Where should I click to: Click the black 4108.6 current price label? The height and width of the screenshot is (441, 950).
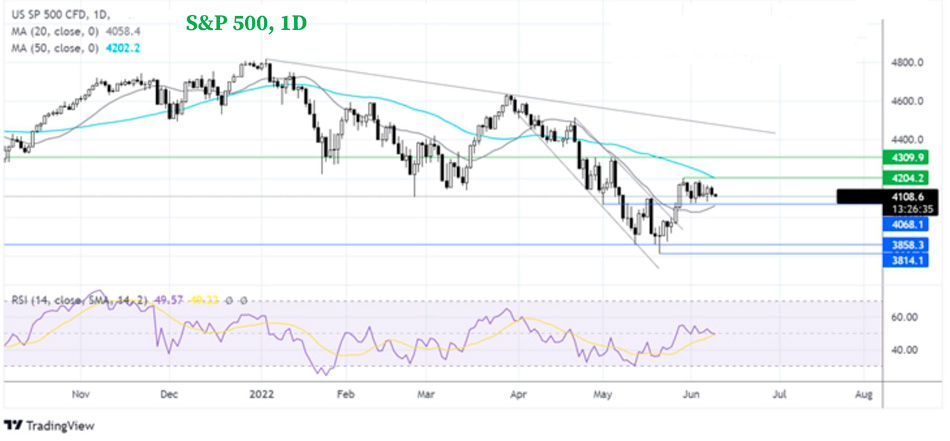(x=908, y=197)
